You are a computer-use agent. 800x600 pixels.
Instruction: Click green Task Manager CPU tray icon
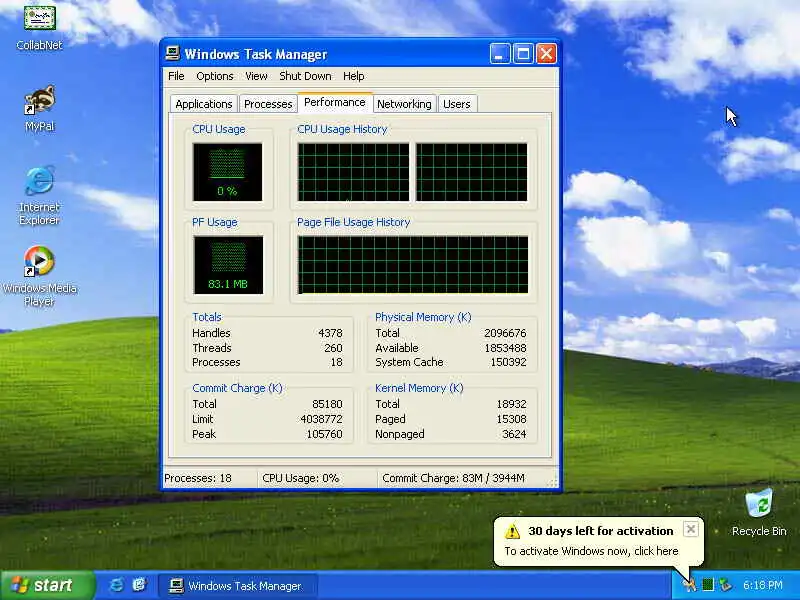click(x=707, y=585)
